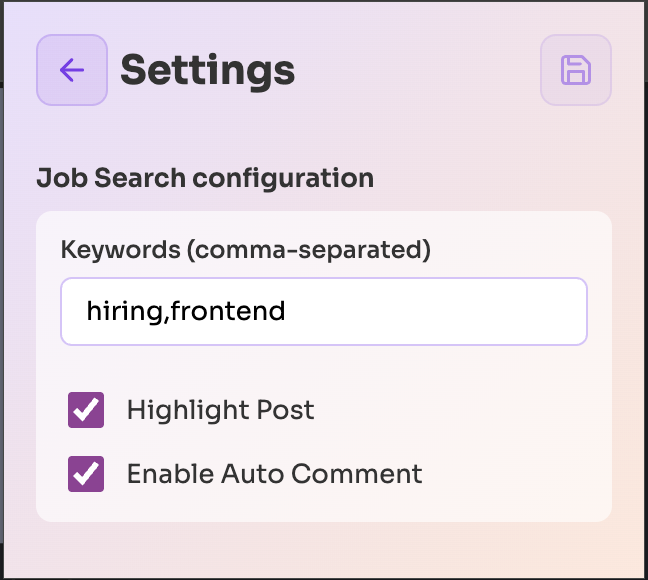Click the "Job Search" words in section heading
Image resolution: width=648 pixels, height=580 pixels.
click(111, 178)
